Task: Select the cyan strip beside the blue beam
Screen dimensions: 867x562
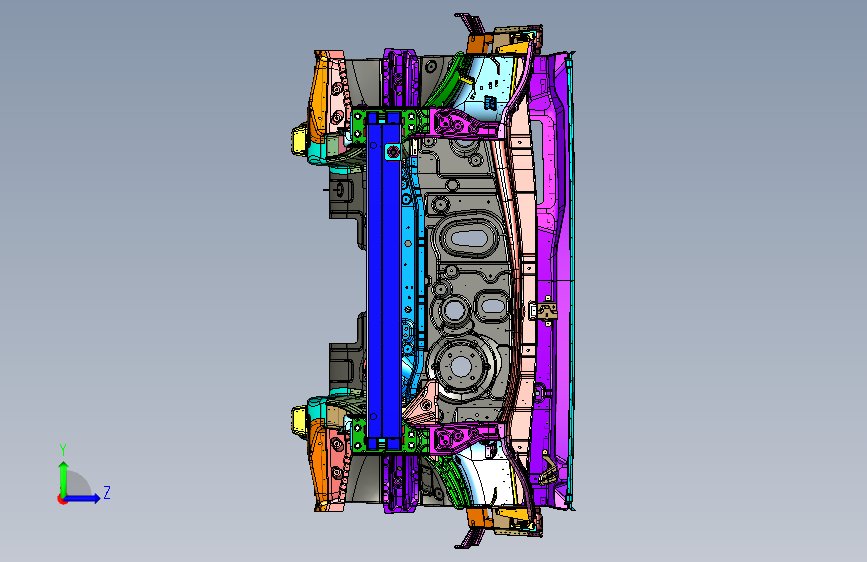Action: [x=413, y=277]
